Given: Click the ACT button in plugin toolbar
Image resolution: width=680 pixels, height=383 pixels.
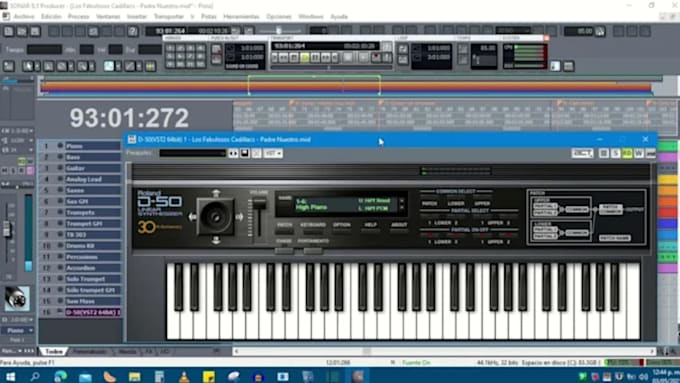Looking at the screenshot, I should [582, 153].
